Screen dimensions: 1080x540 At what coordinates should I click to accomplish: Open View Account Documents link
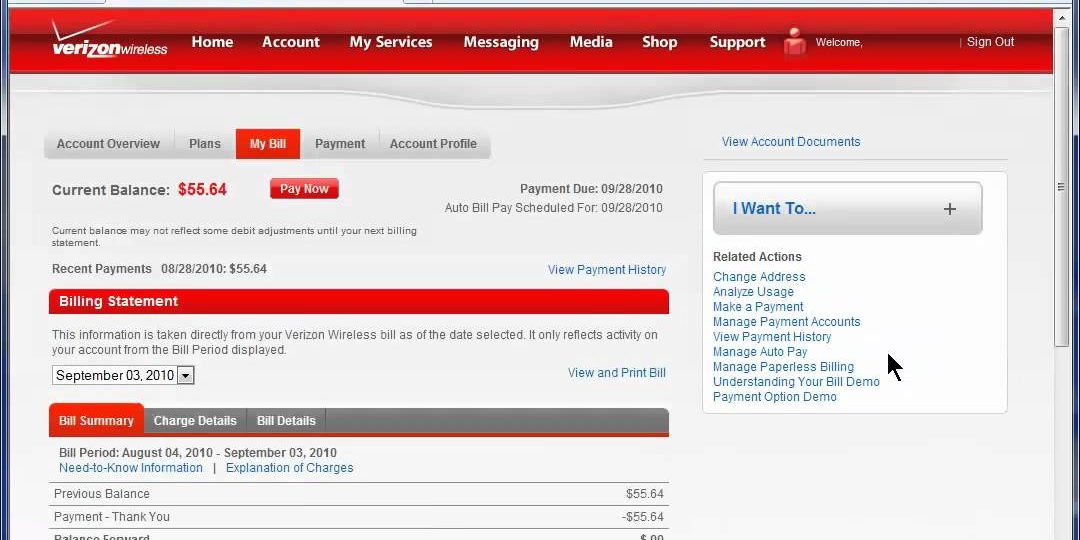click(790, 142)
